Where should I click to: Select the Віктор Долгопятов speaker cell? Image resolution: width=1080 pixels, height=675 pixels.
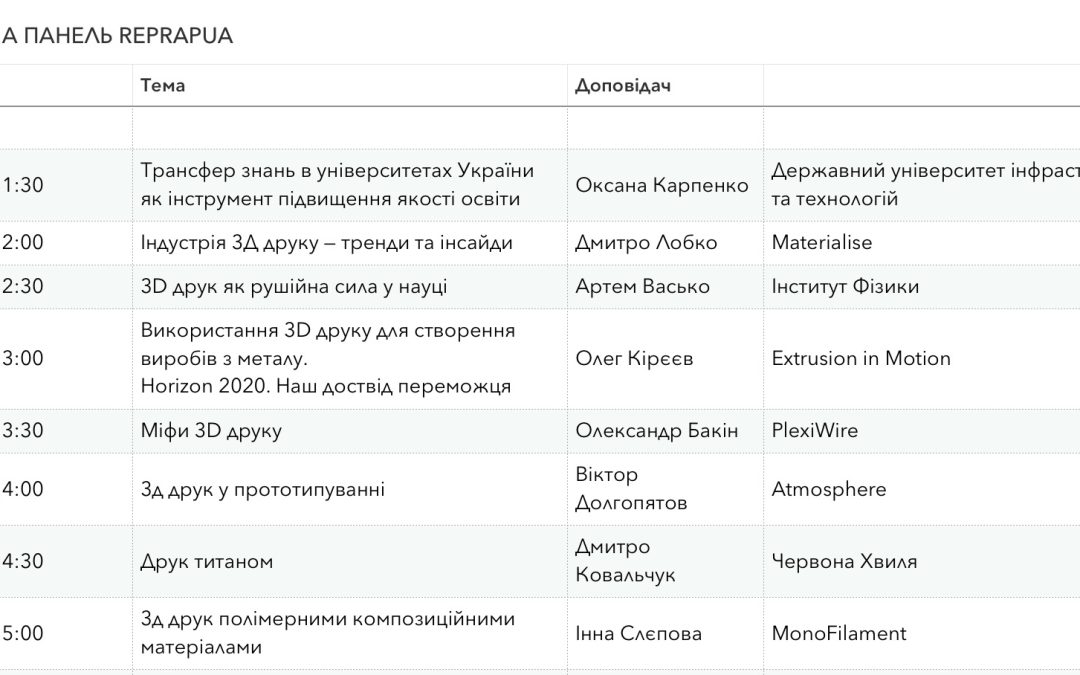631,489
